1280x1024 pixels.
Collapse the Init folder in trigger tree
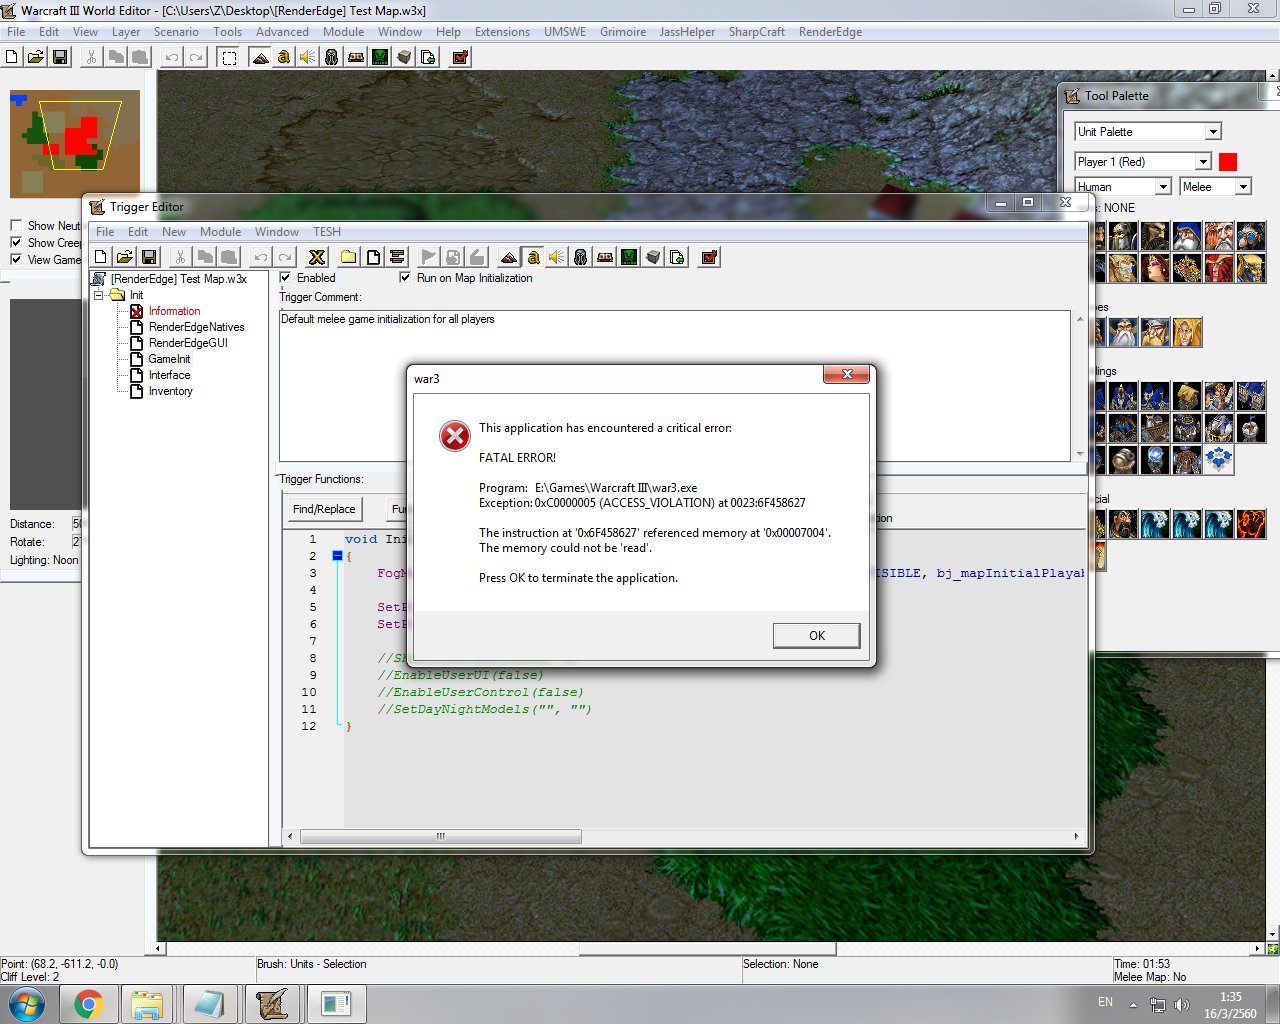(99, 295)
